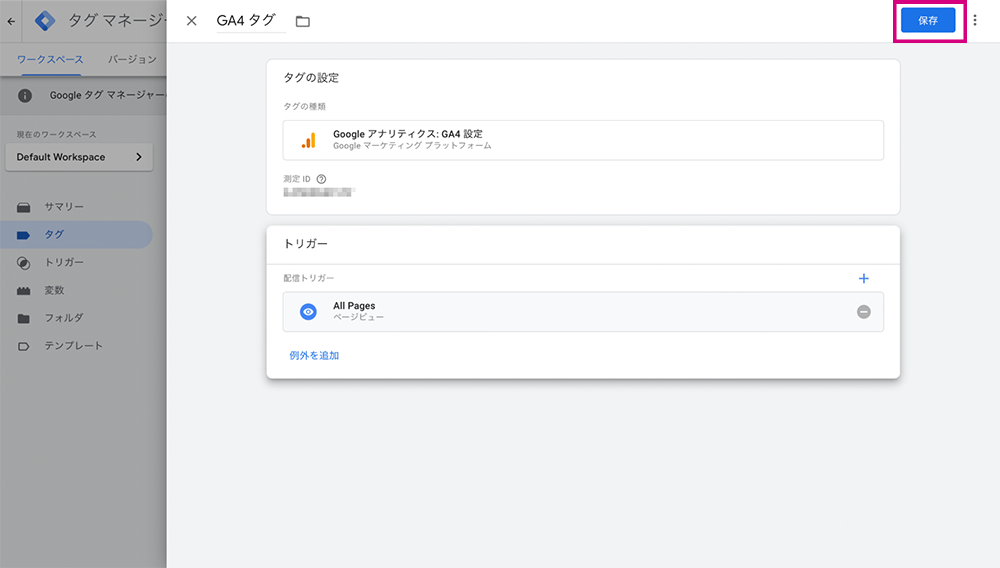This screenshot has width=1000, height=568.
Task: Click the ページビュー subtitle text
Action: pos(358,317)
